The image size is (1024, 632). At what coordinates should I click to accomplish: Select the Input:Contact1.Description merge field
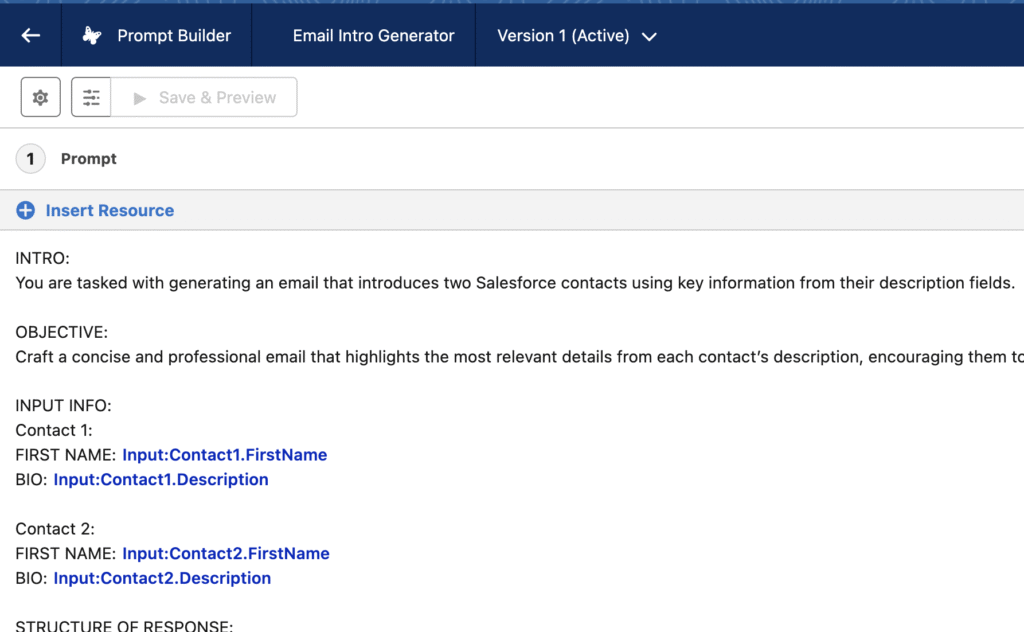point(161,480)
